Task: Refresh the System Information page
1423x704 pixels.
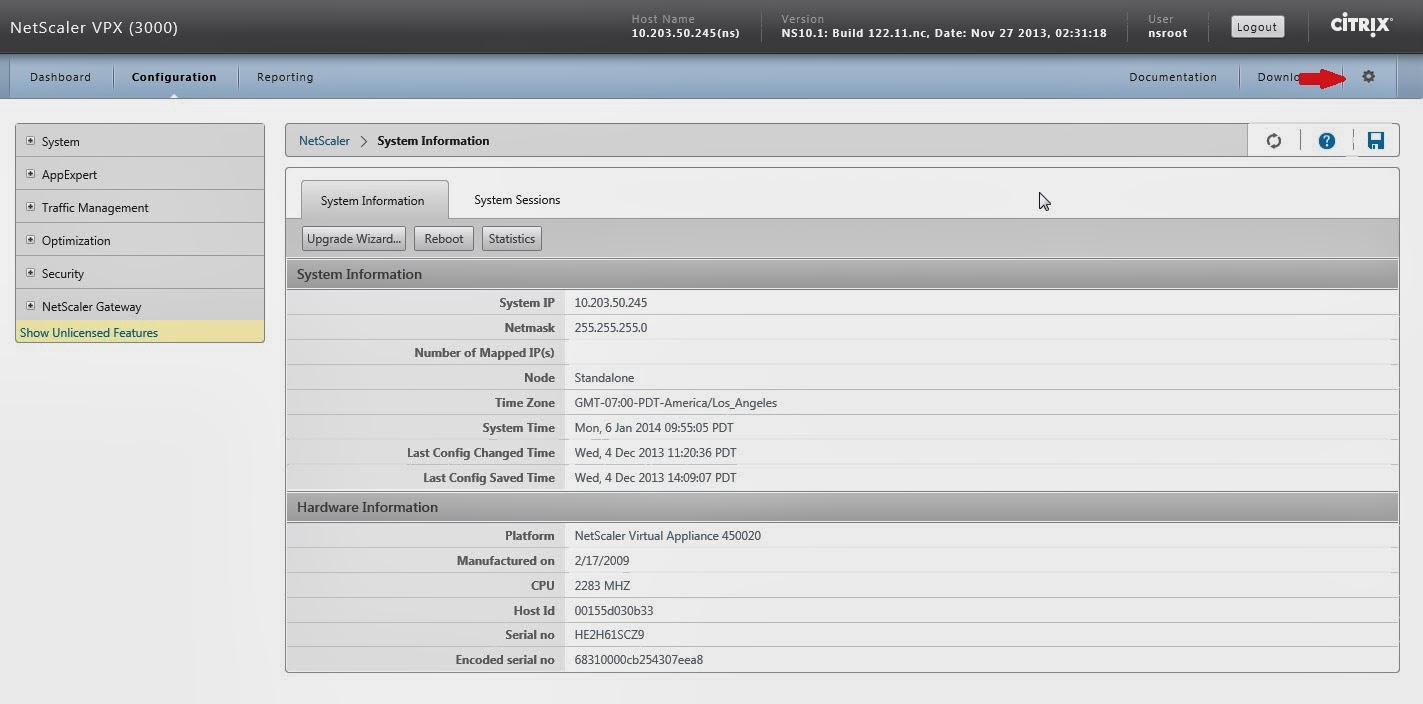Action: (1273, 141)
